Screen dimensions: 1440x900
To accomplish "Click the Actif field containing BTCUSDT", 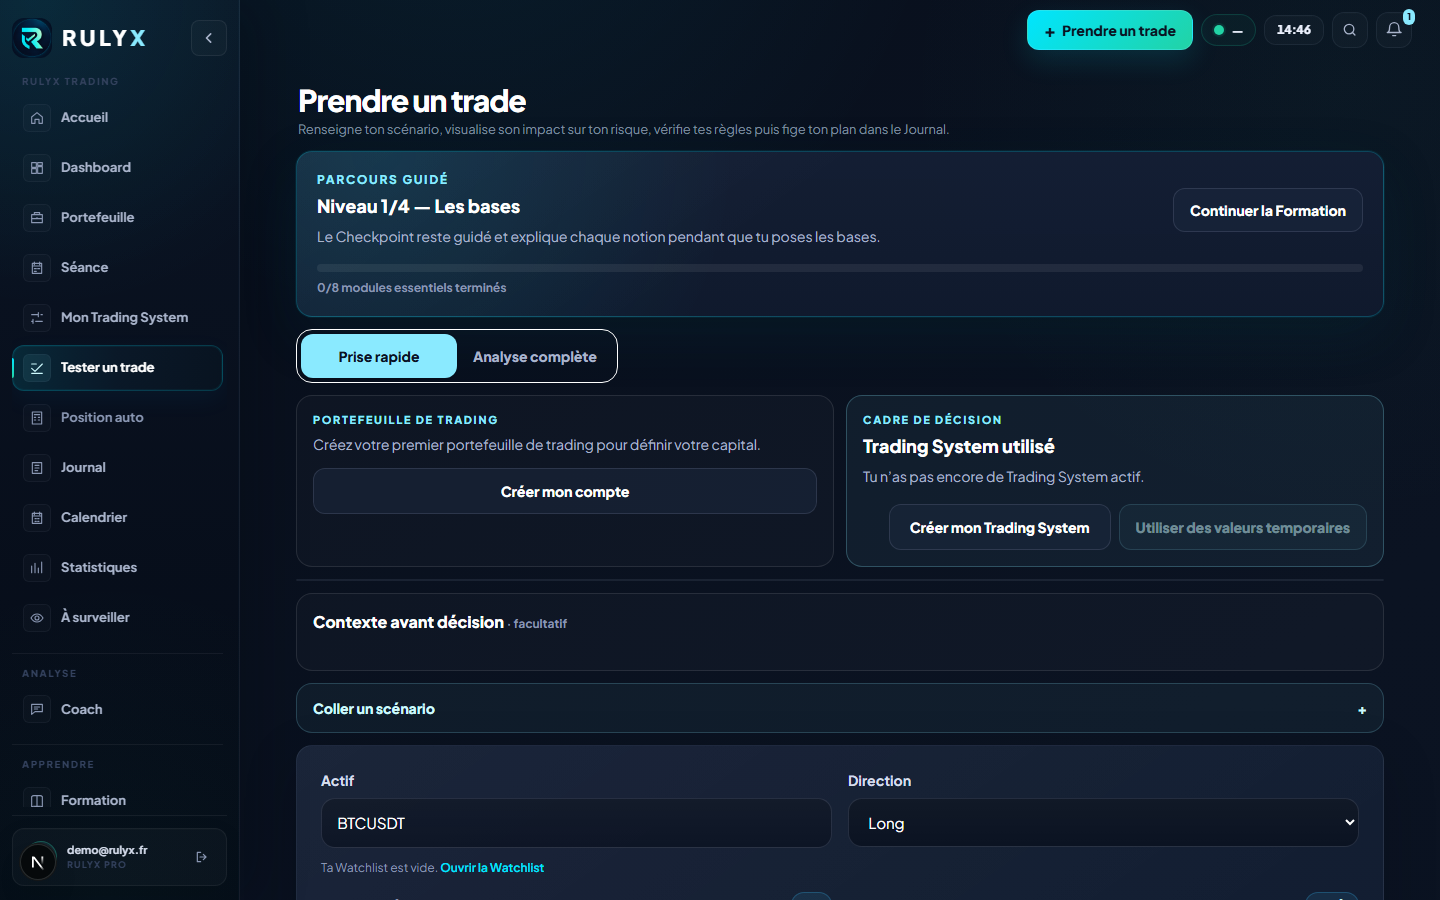I will (576, 823).
